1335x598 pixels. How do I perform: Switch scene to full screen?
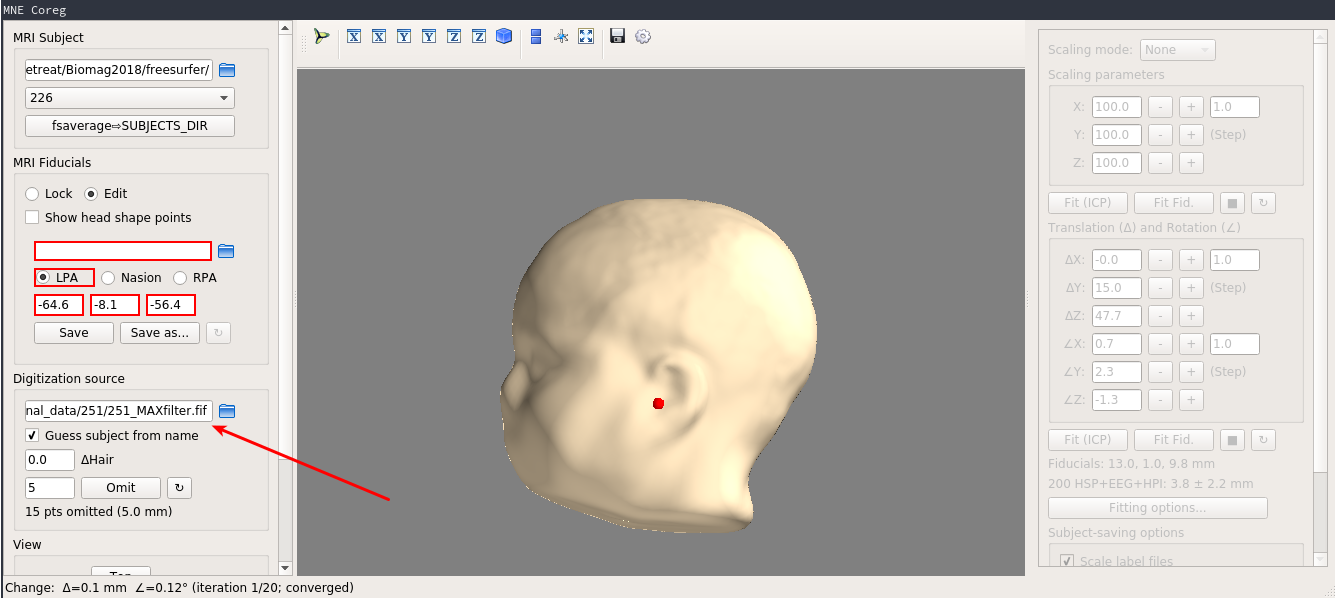click(x=586, y=36)
